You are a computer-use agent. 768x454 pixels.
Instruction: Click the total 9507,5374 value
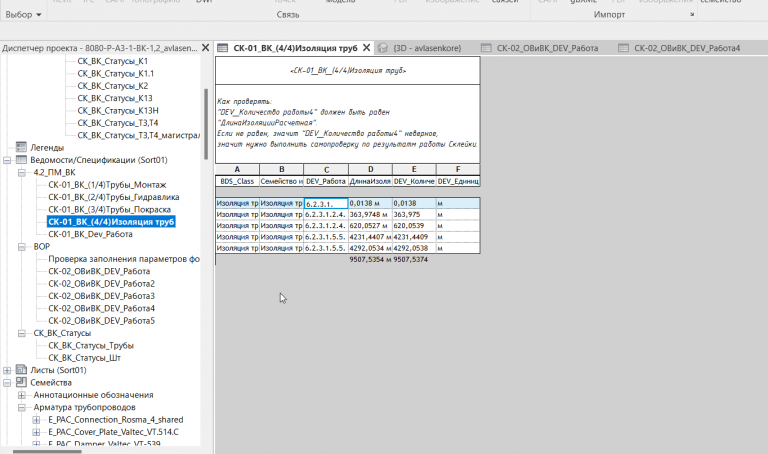tap(410, 260)
